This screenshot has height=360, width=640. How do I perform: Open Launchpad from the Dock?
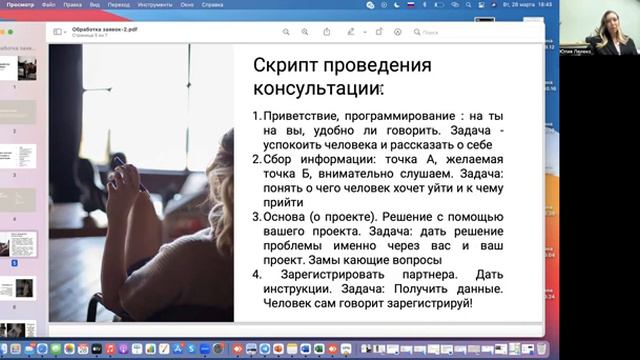pos(16,349)
